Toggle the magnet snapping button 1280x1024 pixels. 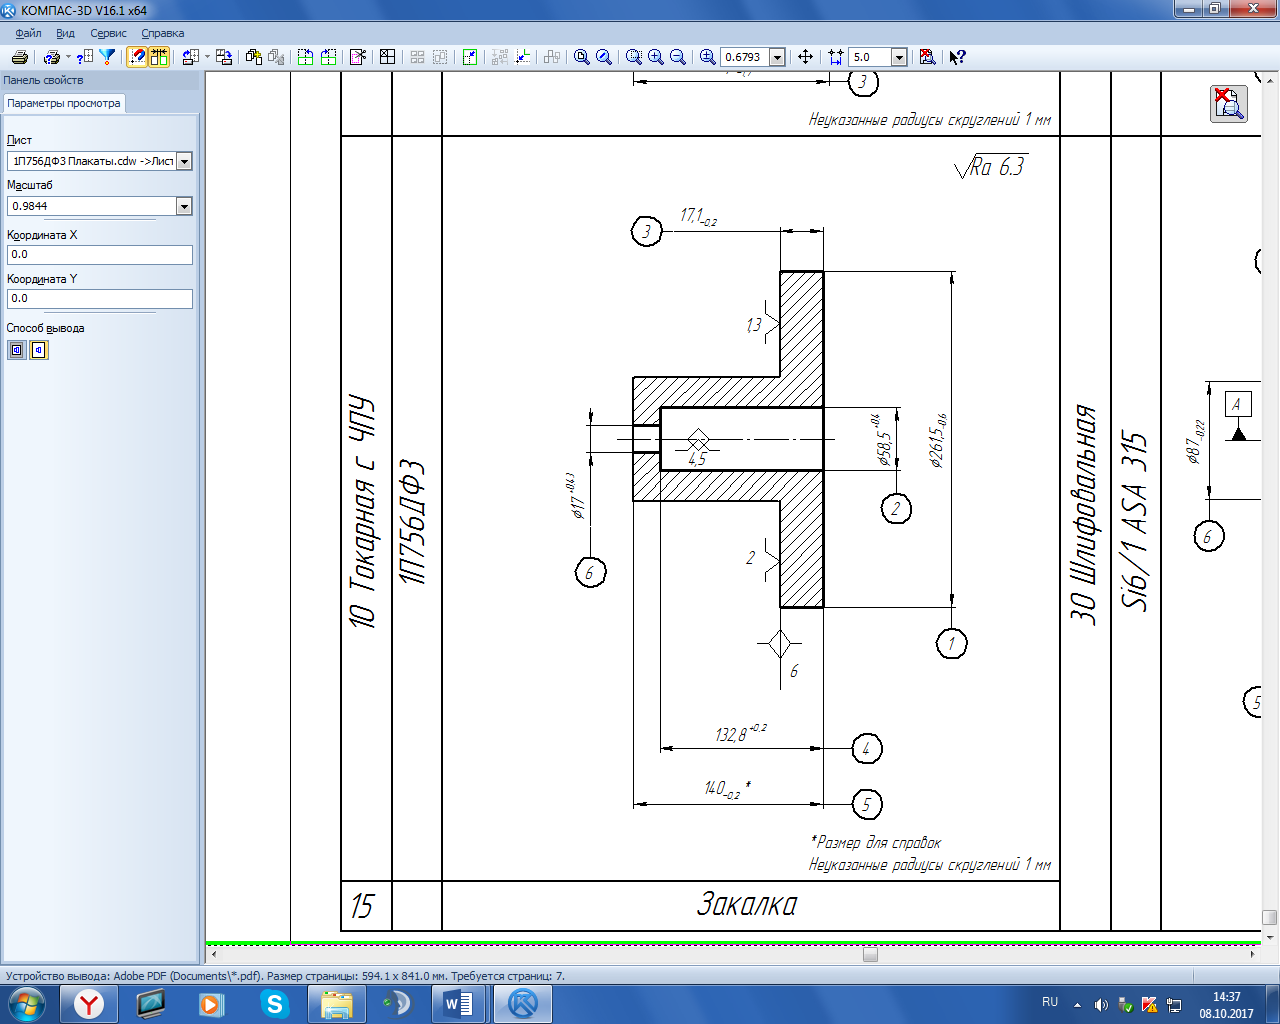[x=137, y=57]
